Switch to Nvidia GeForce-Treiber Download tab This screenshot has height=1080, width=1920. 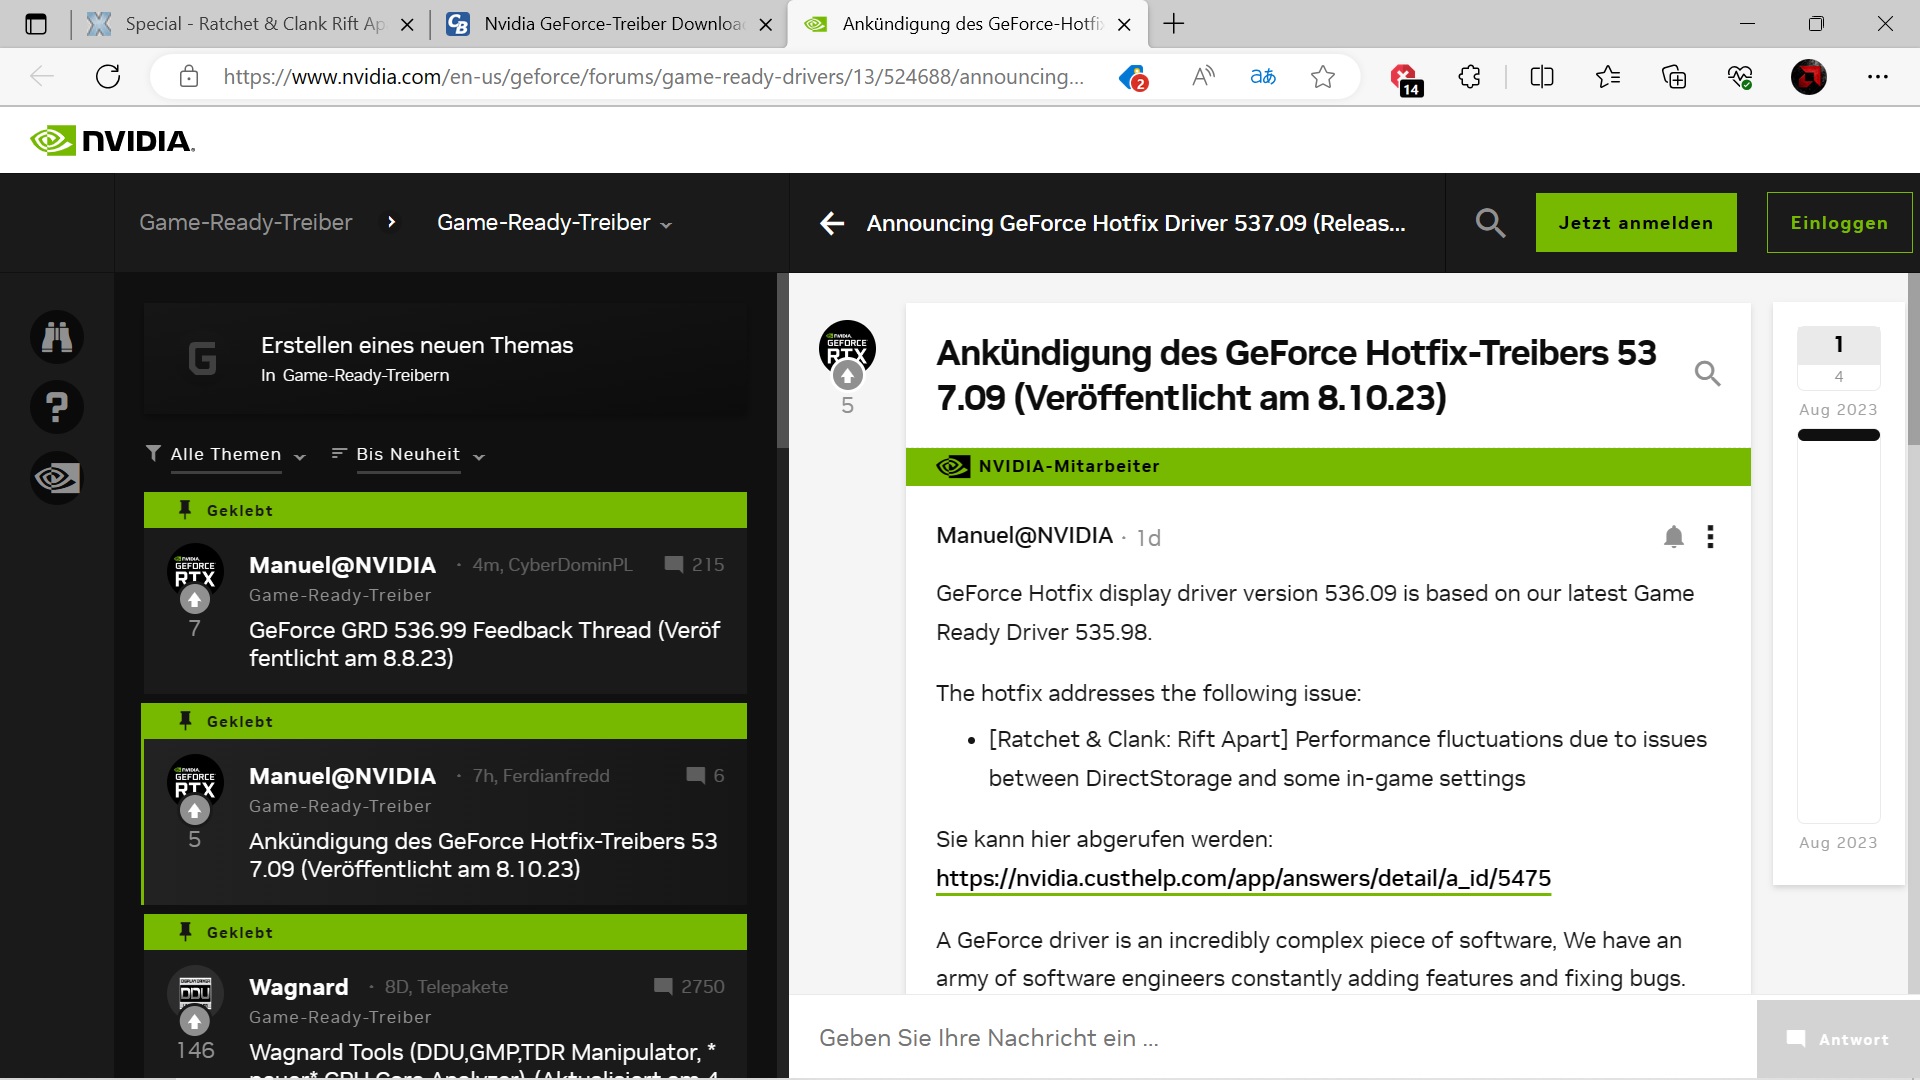611,24
